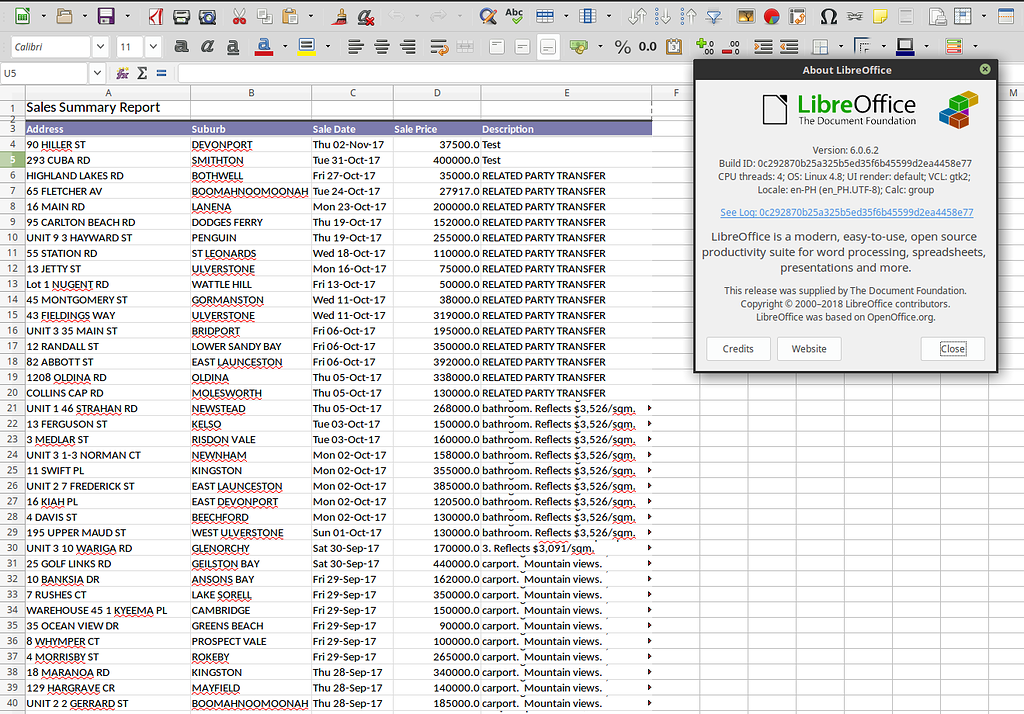Cut selection with scissors icon
This screenshot has height=714, width=1024.
pyautogui.click(x=239, y=16)
